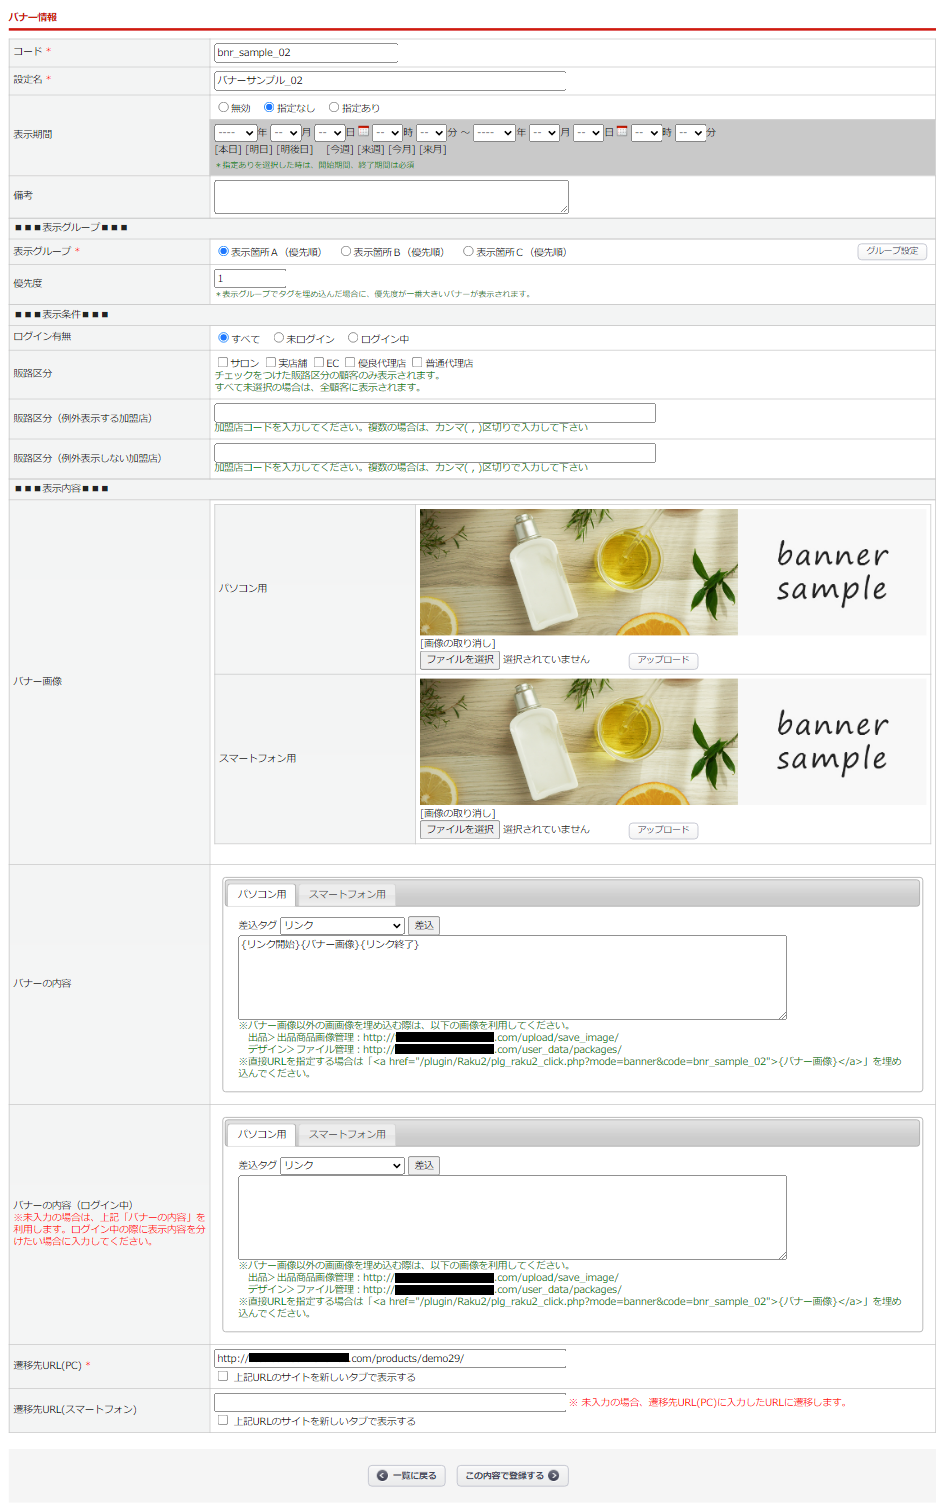945x1509 pixels.
Task: Enable new tab for PC destination URL
Action: coord(223,1376)
